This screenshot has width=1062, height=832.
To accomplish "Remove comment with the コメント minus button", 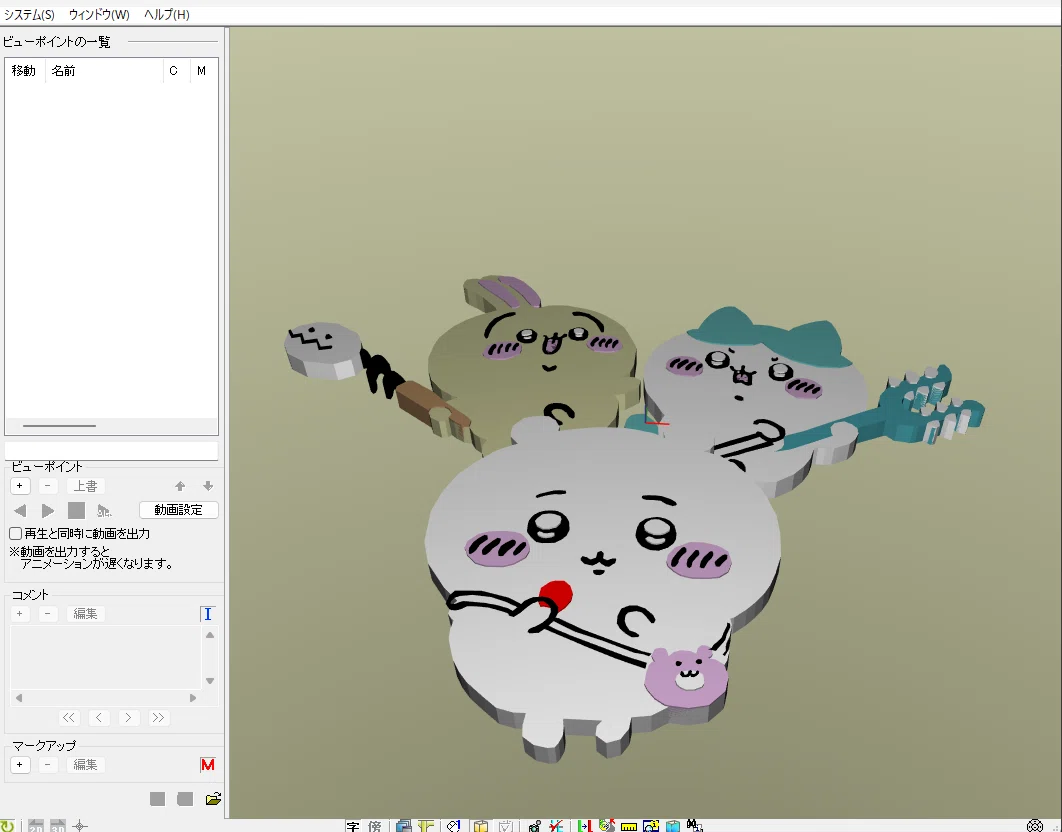I will click(x=47, y=613).
